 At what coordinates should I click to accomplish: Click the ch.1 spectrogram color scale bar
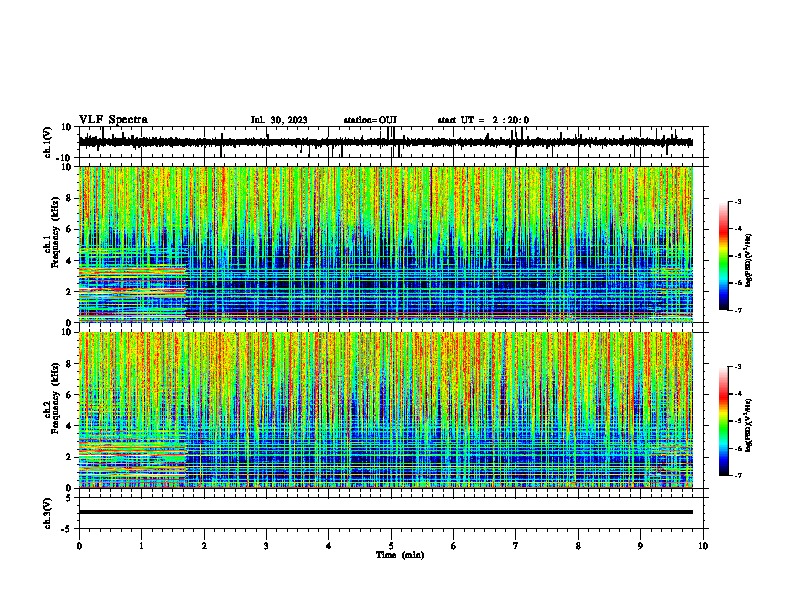tap(724, 256)
